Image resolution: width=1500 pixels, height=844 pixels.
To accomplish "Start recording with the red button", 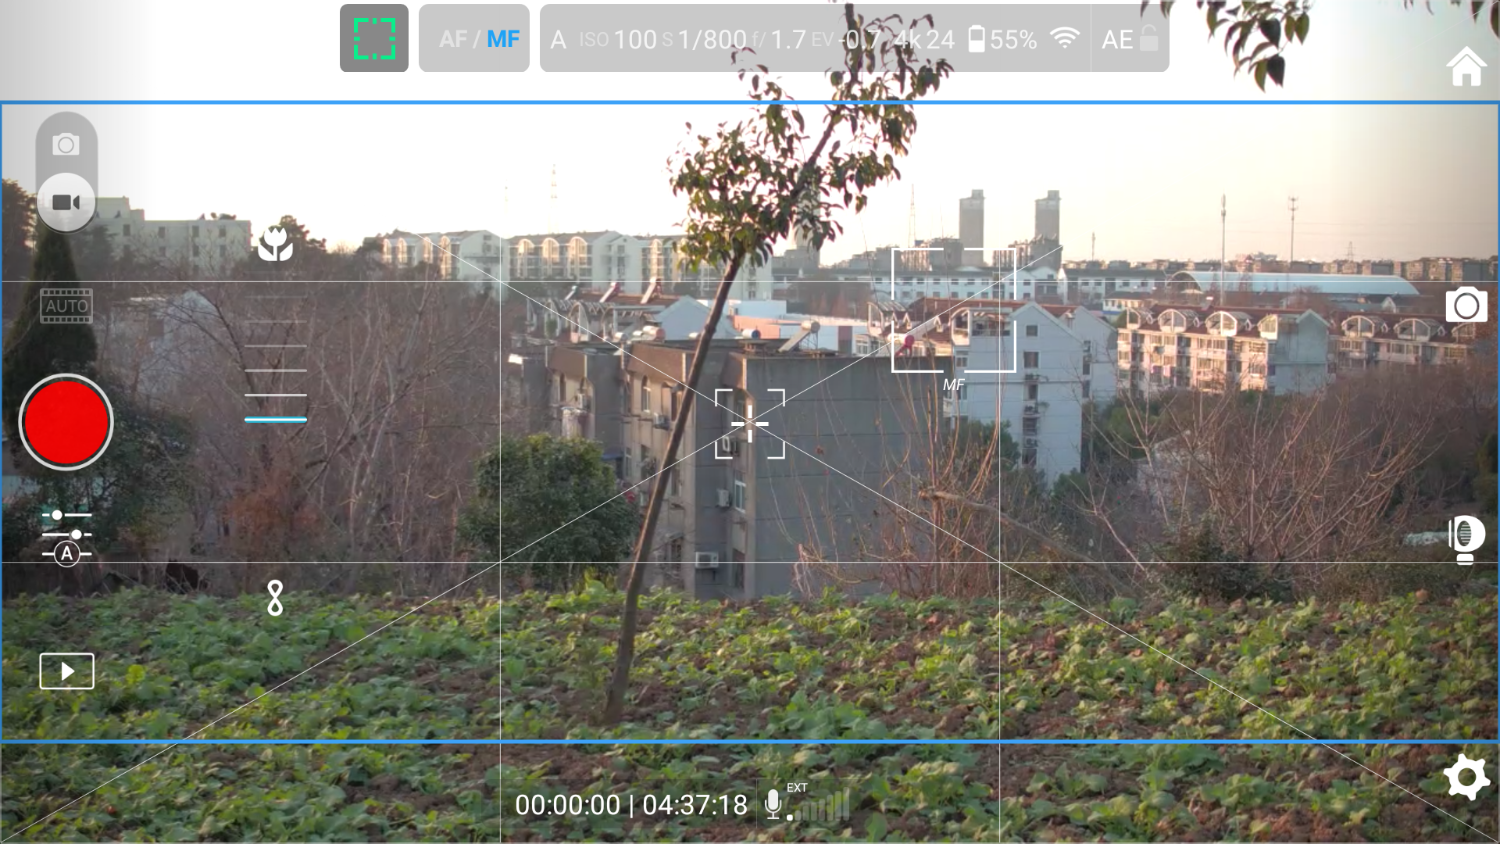I will click(x=66, y=422).
